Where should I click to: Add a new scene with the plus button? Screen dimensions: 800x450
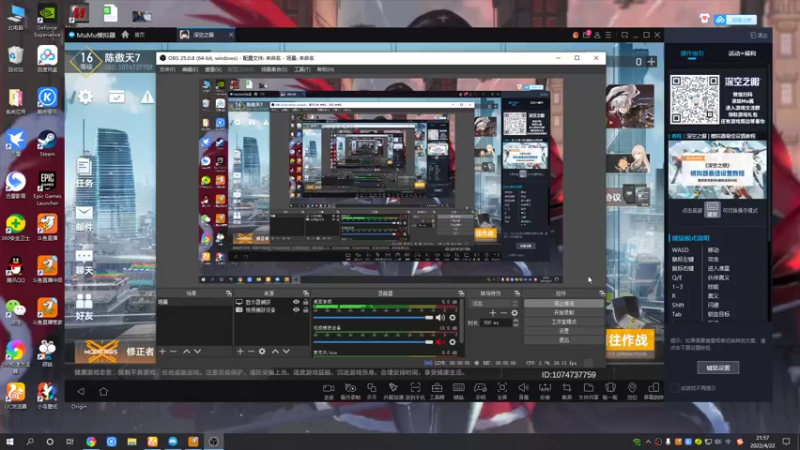click(x=162, y=352)
